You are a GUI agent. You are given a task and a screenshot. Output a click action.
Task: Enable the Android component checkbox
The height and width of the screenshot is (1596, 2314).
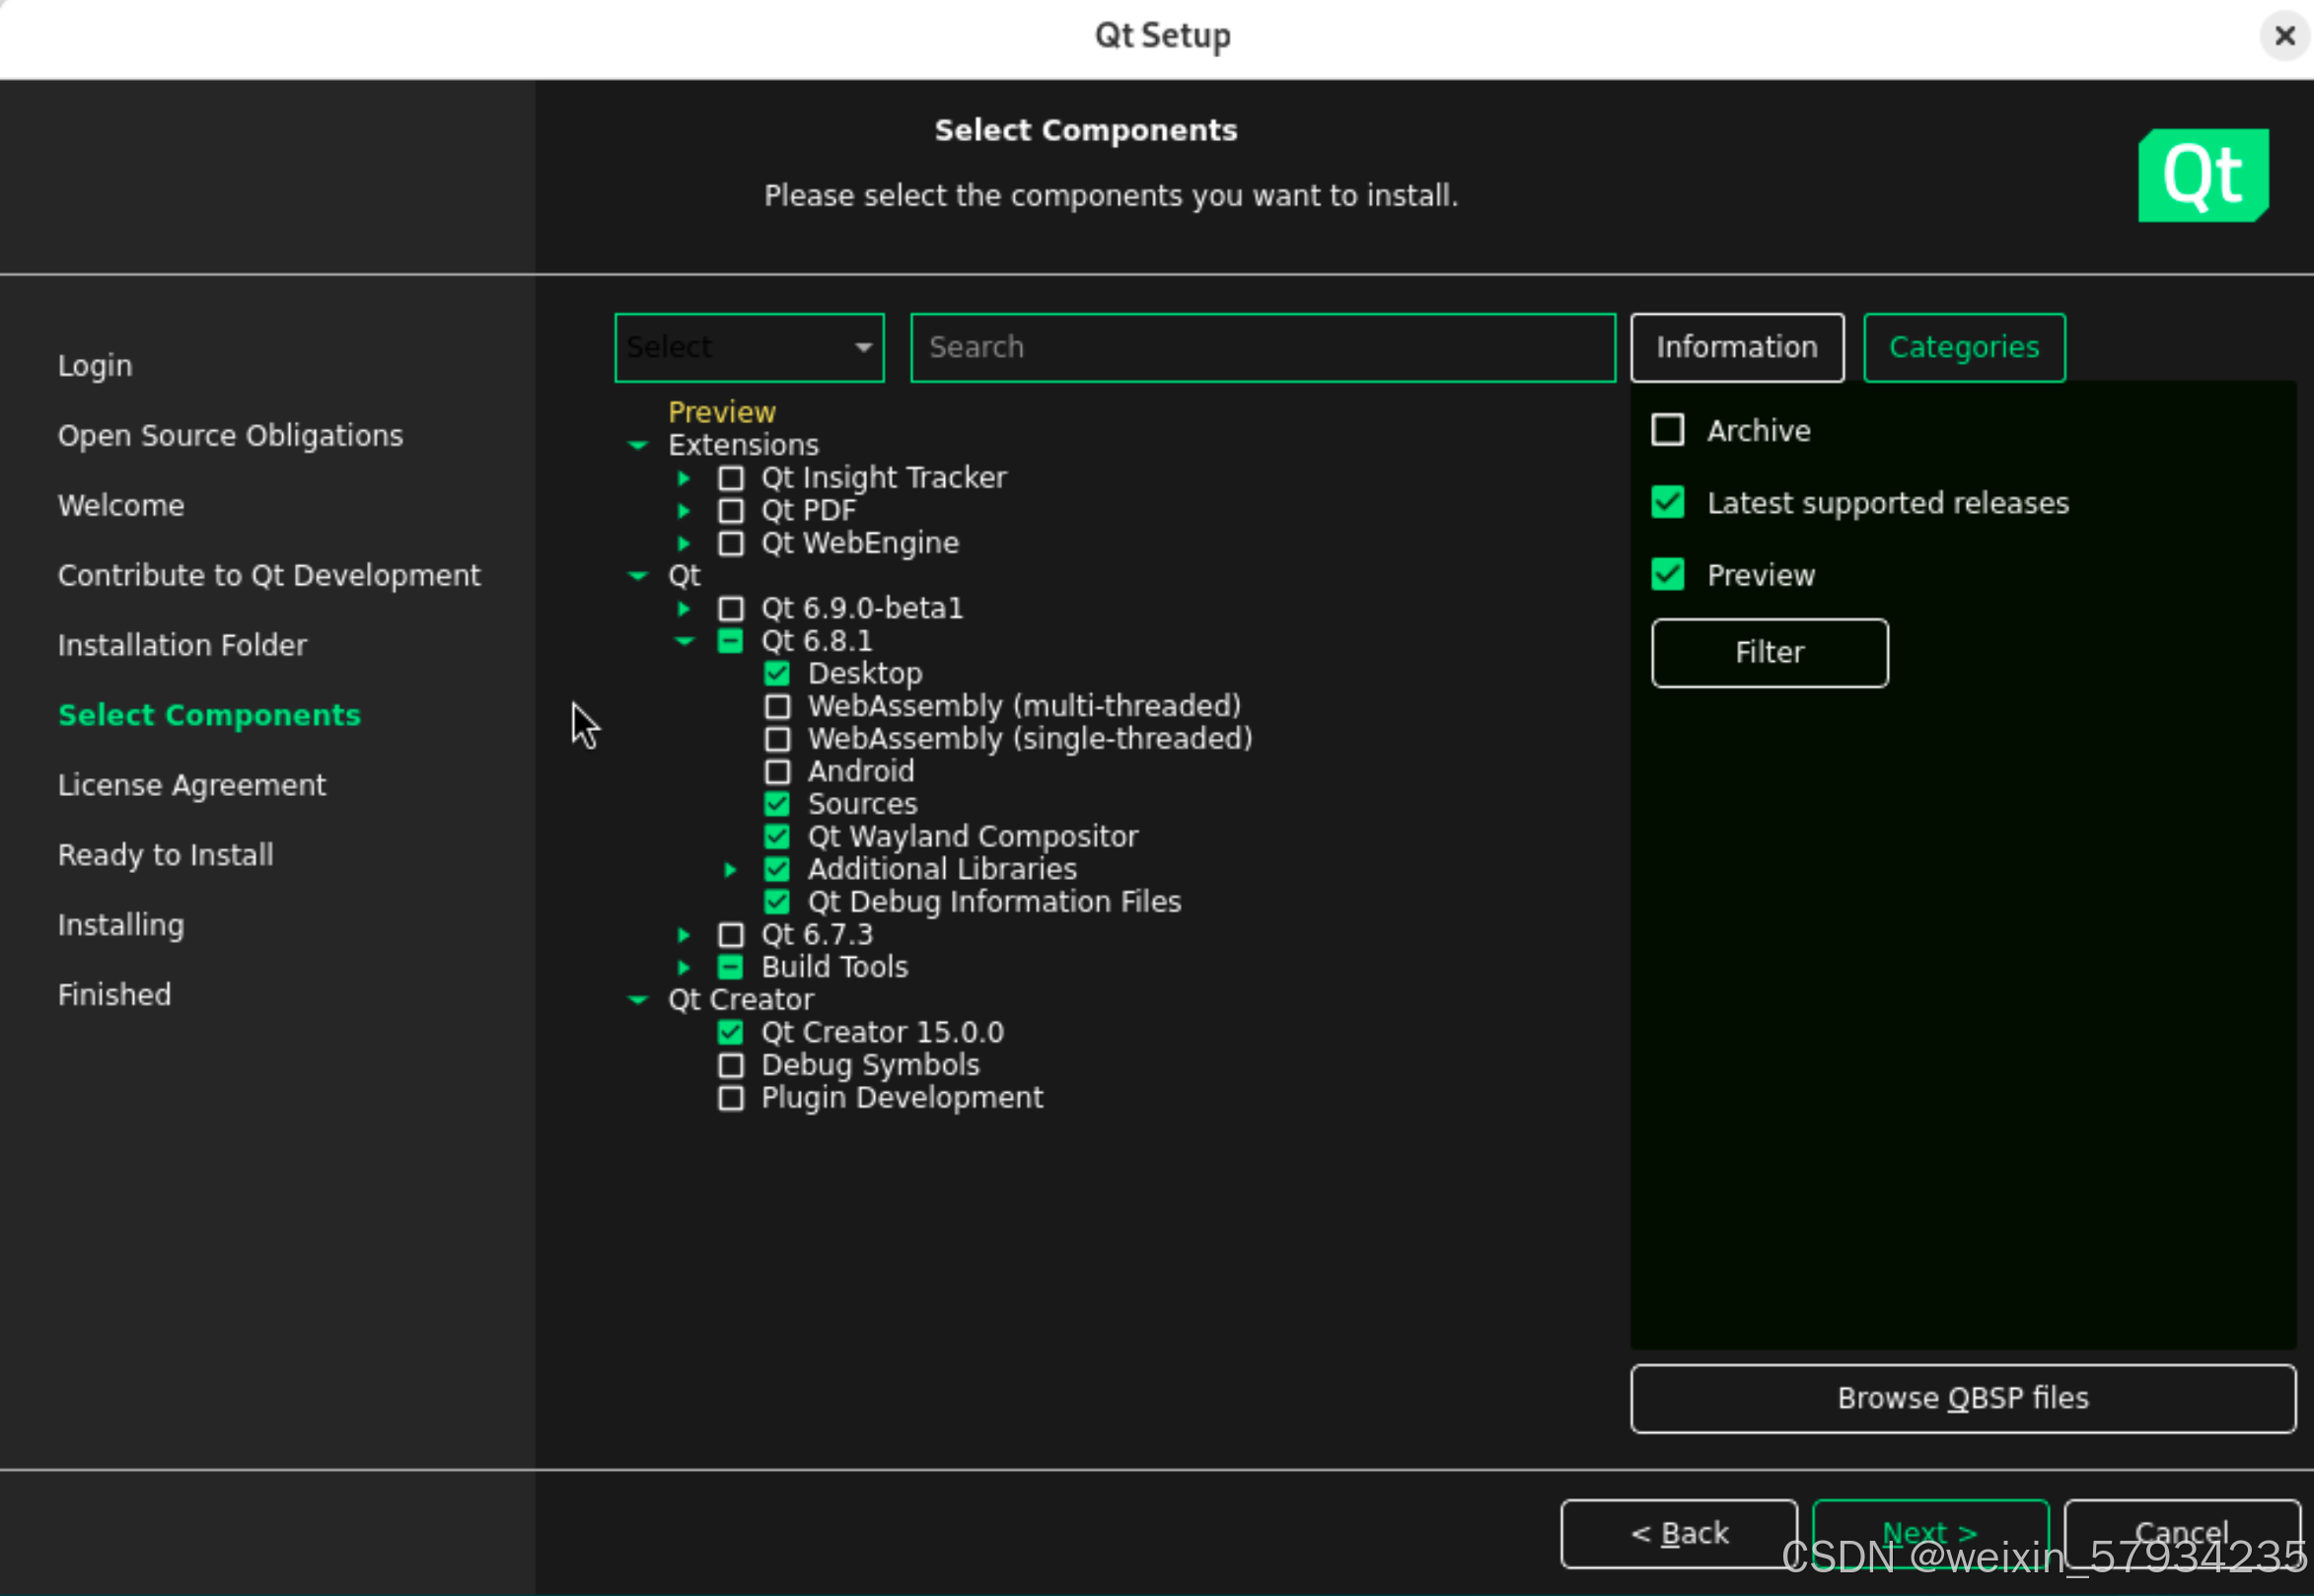click(x=777, y=772)
